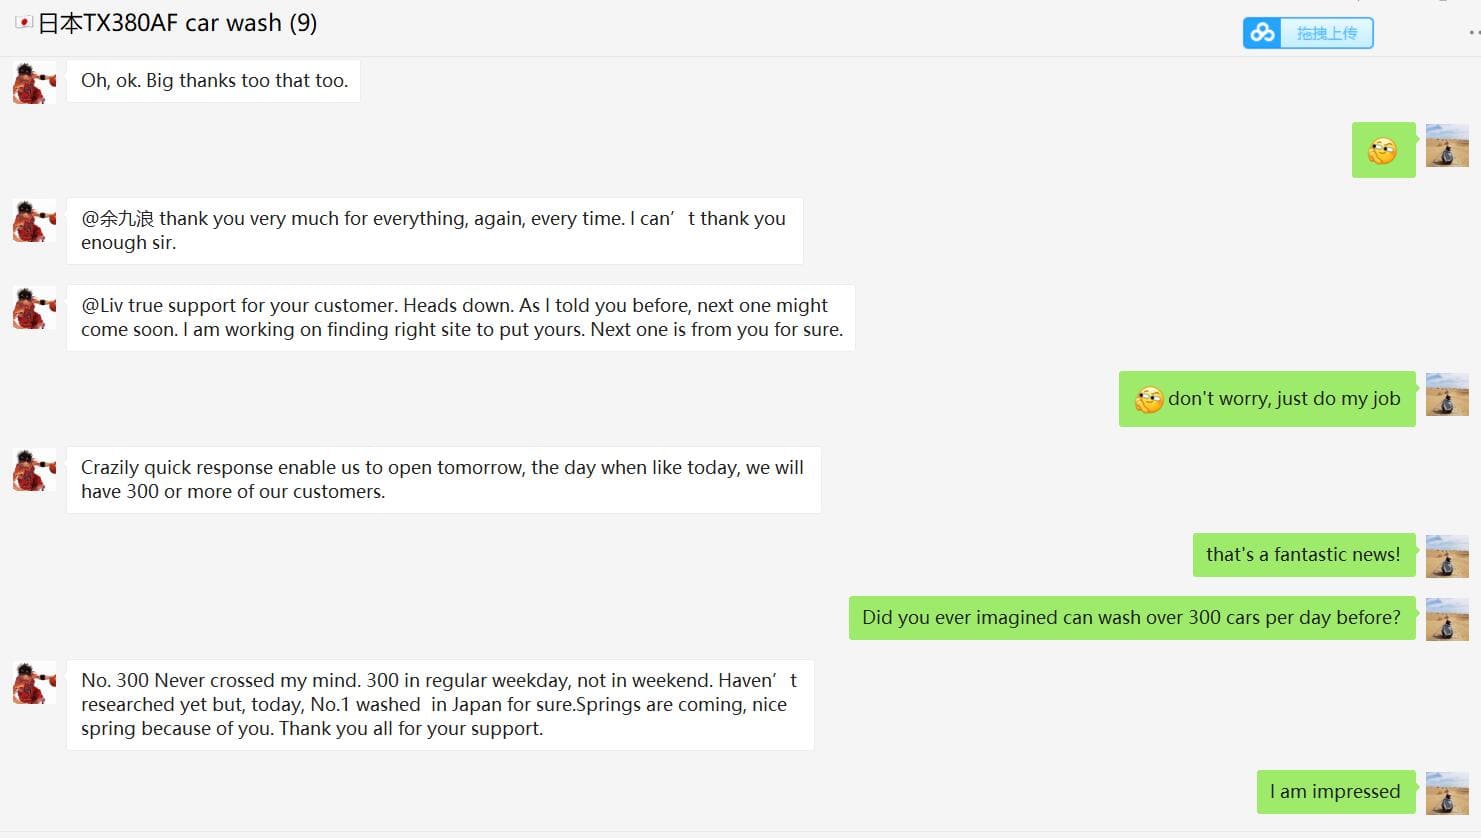Image resolution: width=1481 pixels, height=838 pixels.
Task: Click the @余九浪 mention message
Action: (434, 231)
